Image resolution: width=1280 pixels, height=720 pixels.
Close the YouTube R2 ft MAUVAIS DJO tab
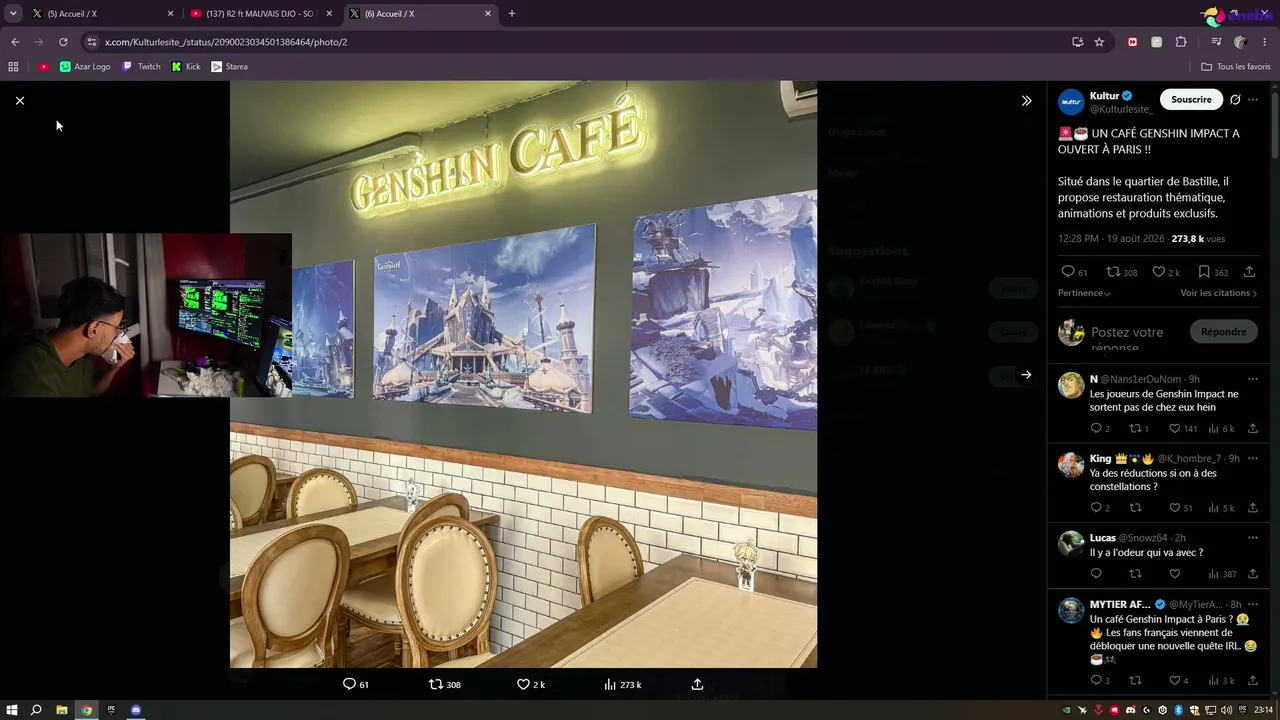pyautogui.click(x=329, y=14)
